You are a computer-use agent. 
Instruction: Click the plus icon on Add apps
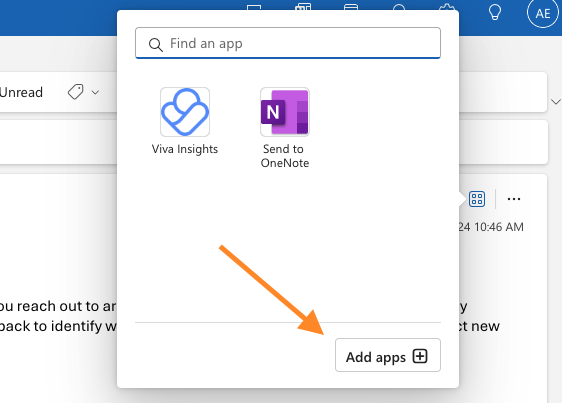point(420,356)
